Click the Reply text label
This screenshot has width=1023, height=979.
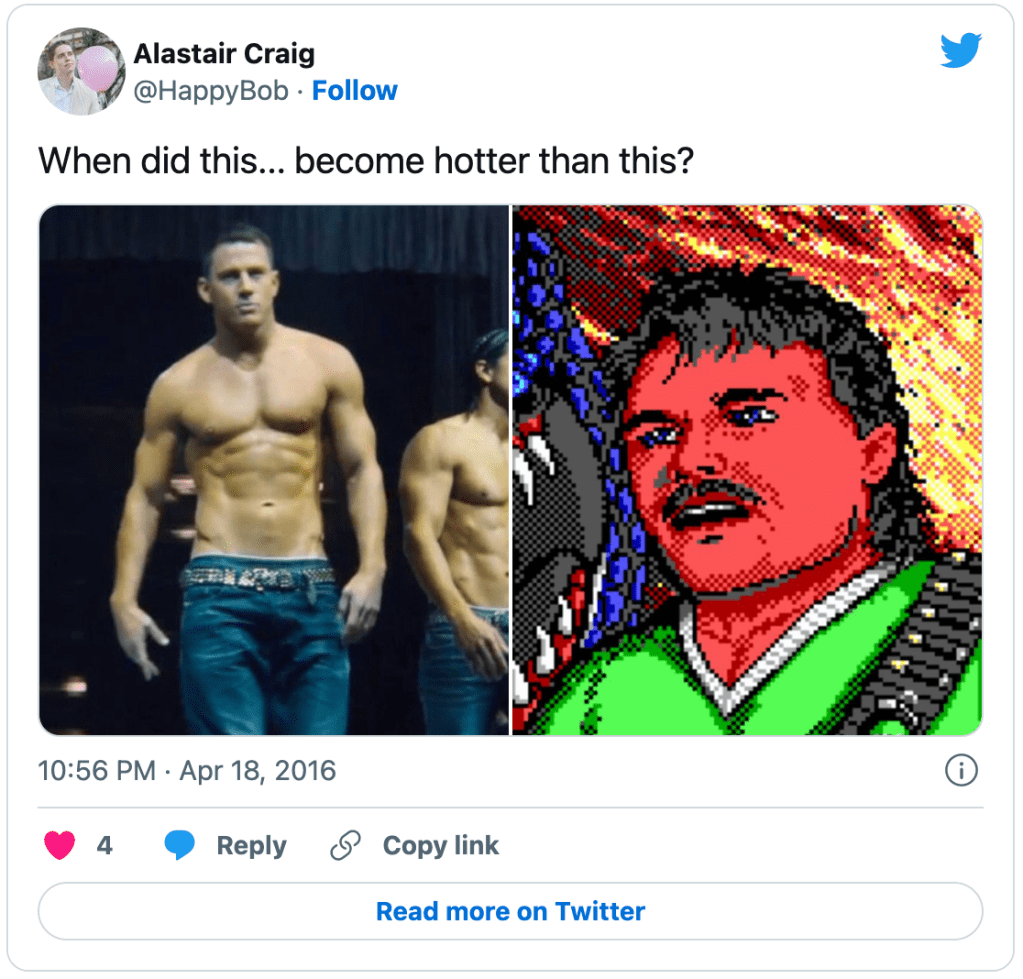pyautogui.click(x=251, y=846)
